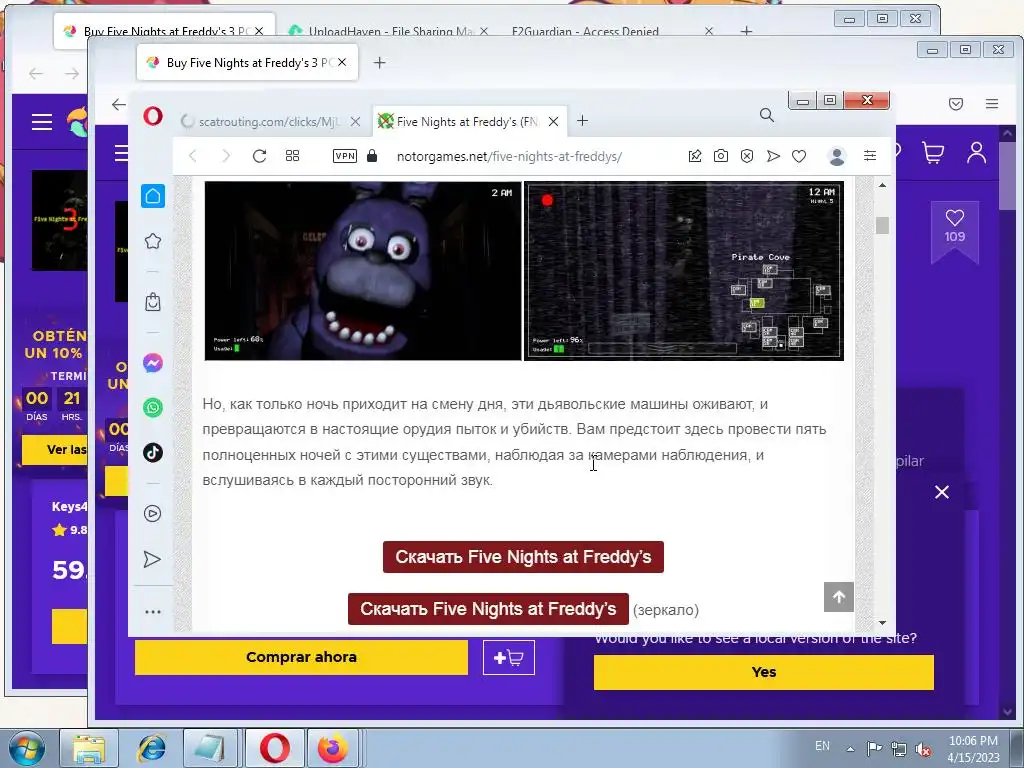1024x768 pixels.
Task: Click the mirror (зеркало) download button
Action: [x=488, y=609]
